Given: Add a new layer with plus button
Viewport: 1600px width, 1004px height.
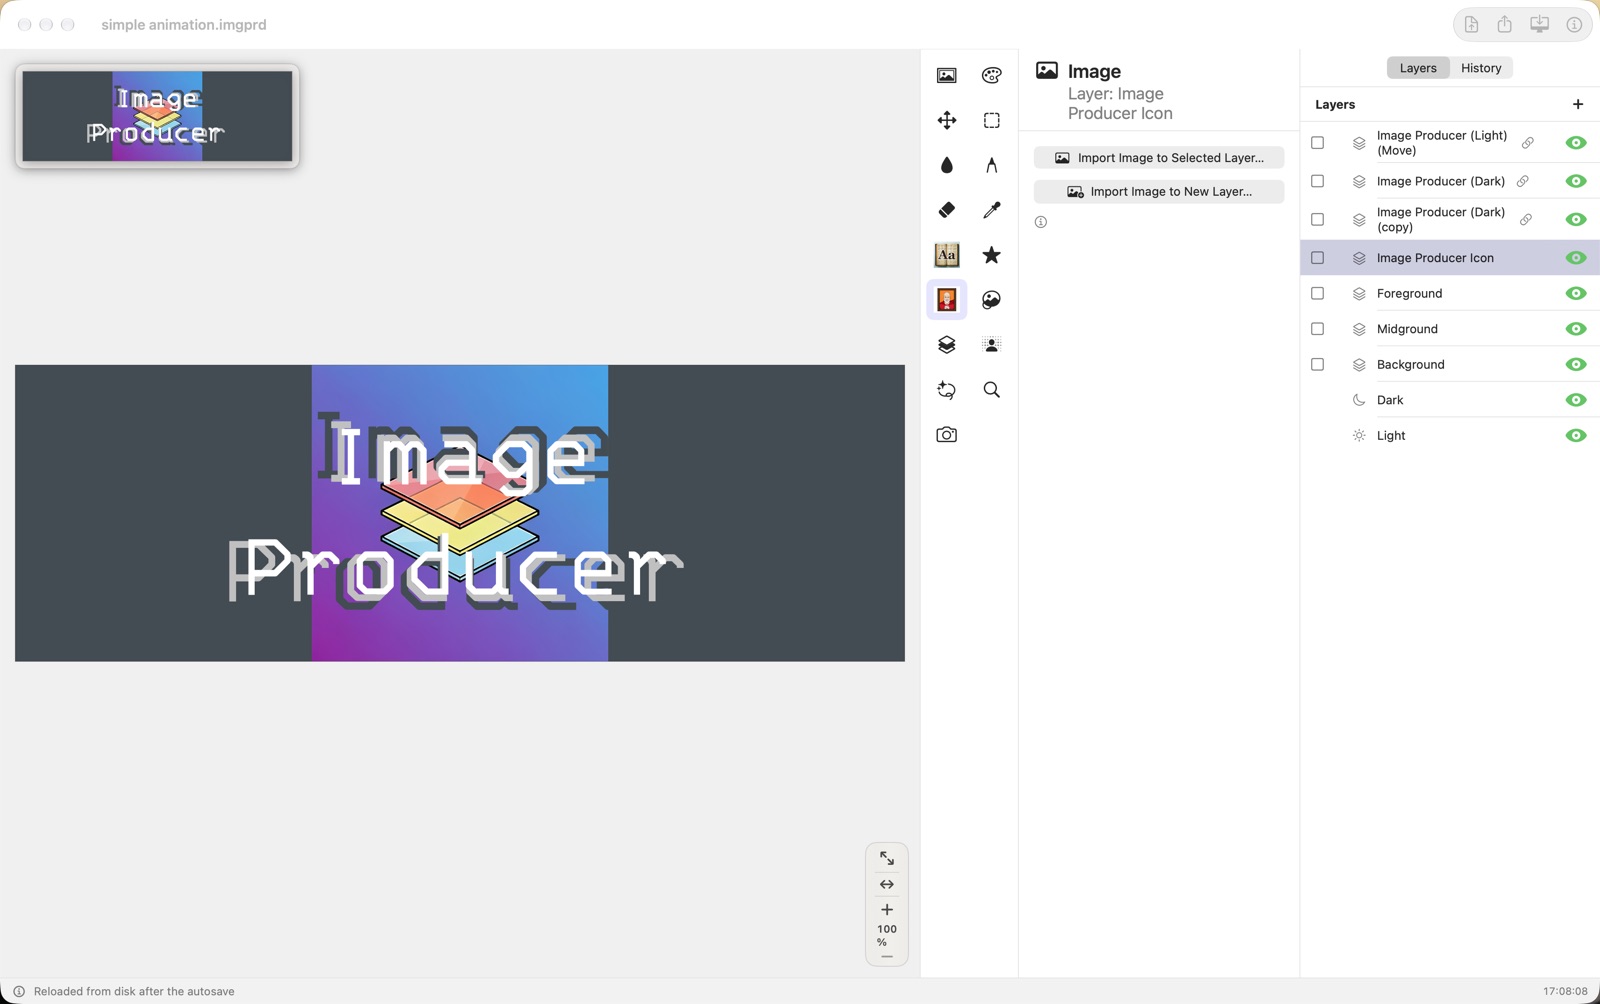Looking at the screenshot, I should (x=1578, y=104).
